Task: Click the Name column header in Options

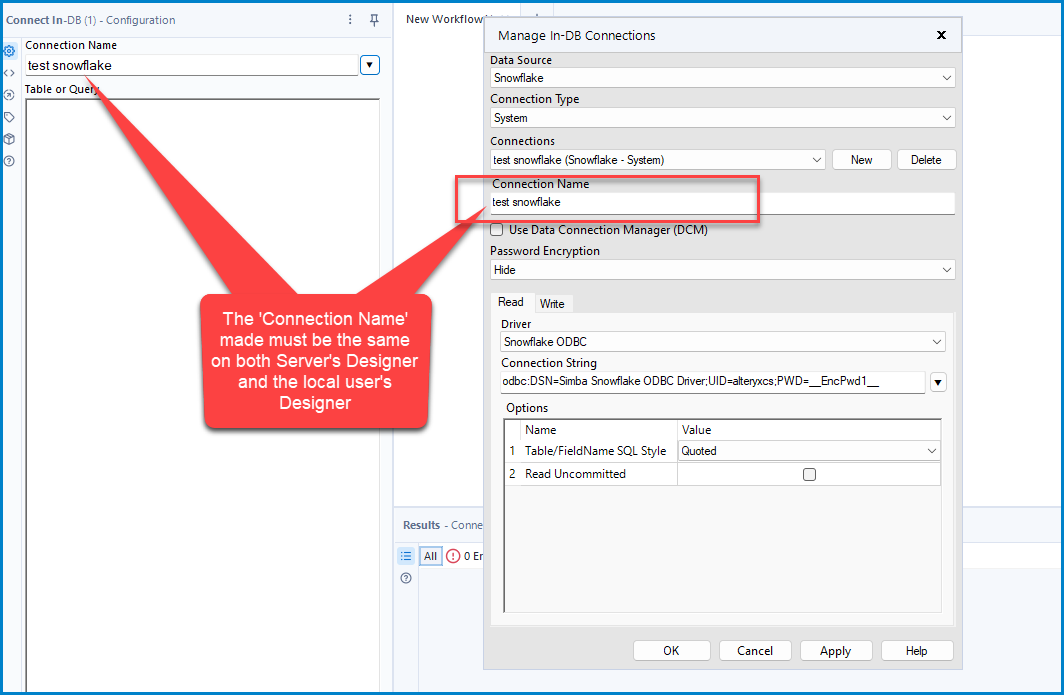Action: pos(599,430)
